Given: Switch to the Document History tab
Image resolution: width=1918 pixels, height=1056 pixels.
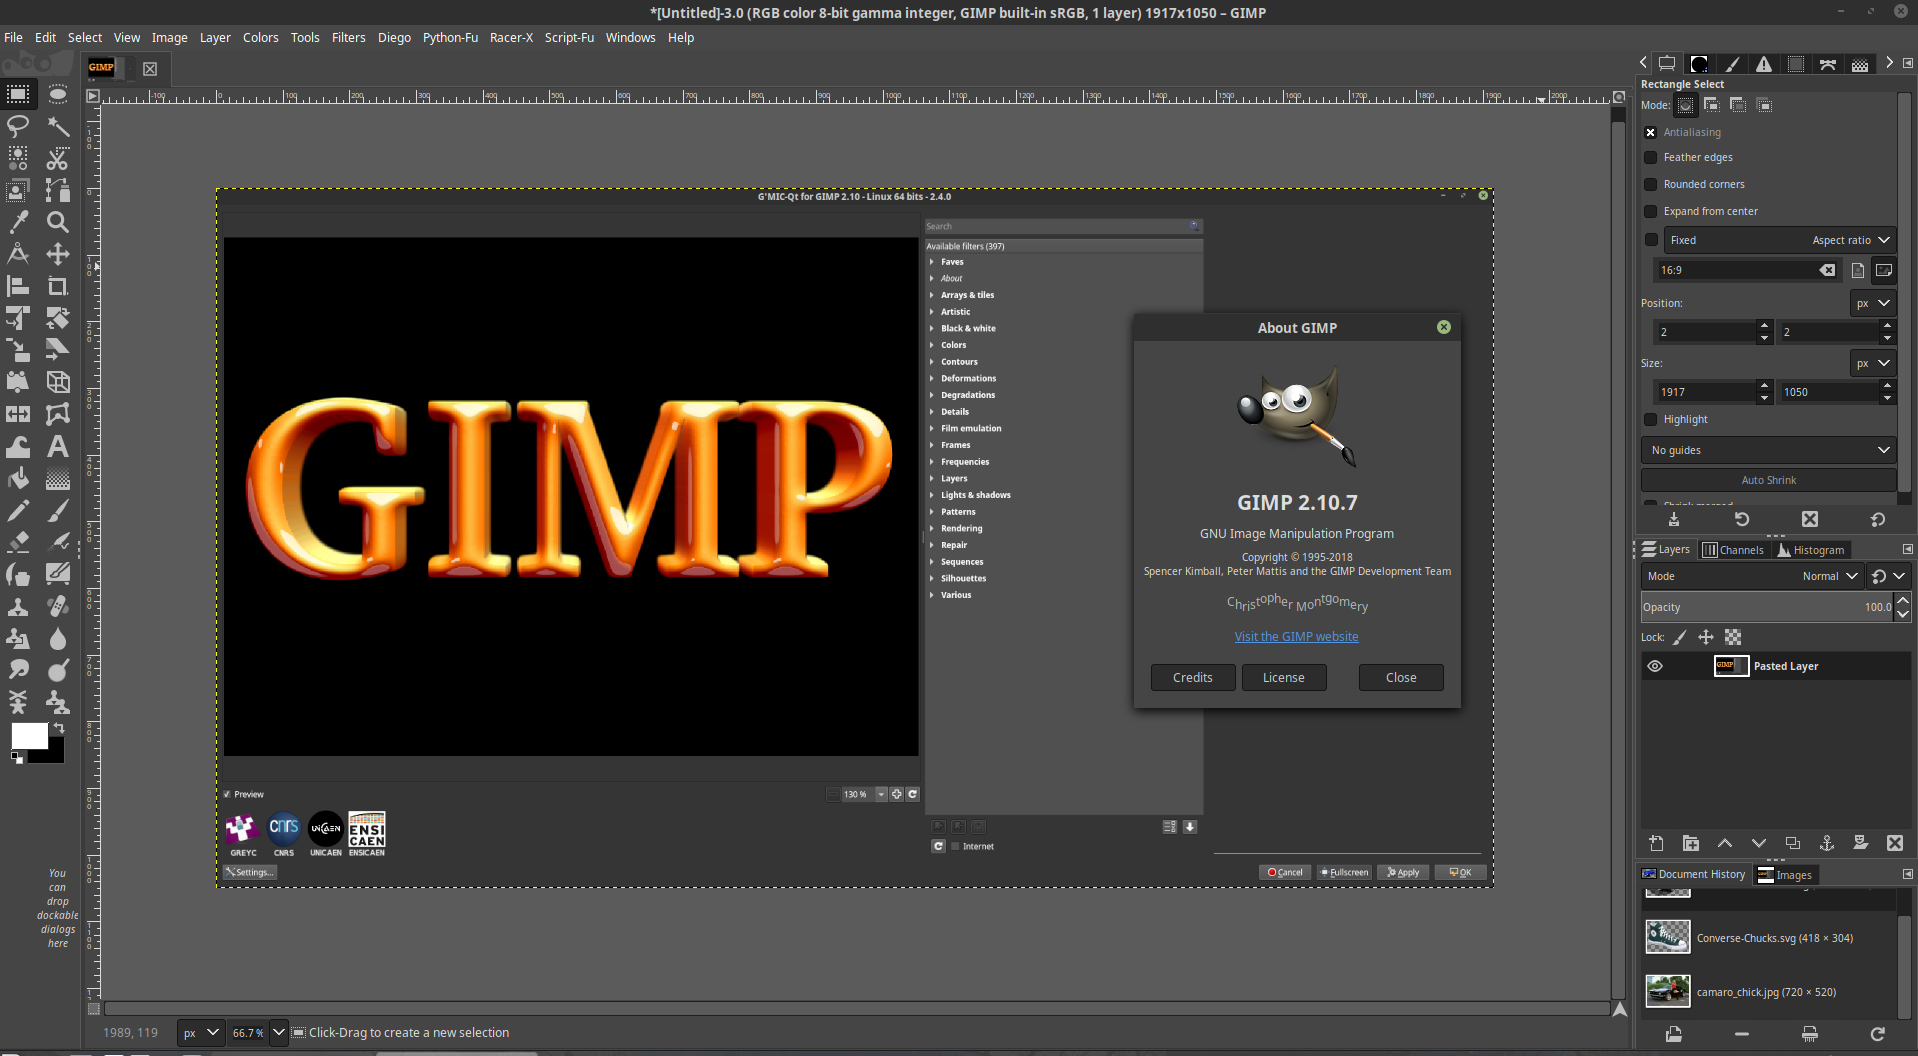Looking at the screenshot, I should tap(1693, 874).
